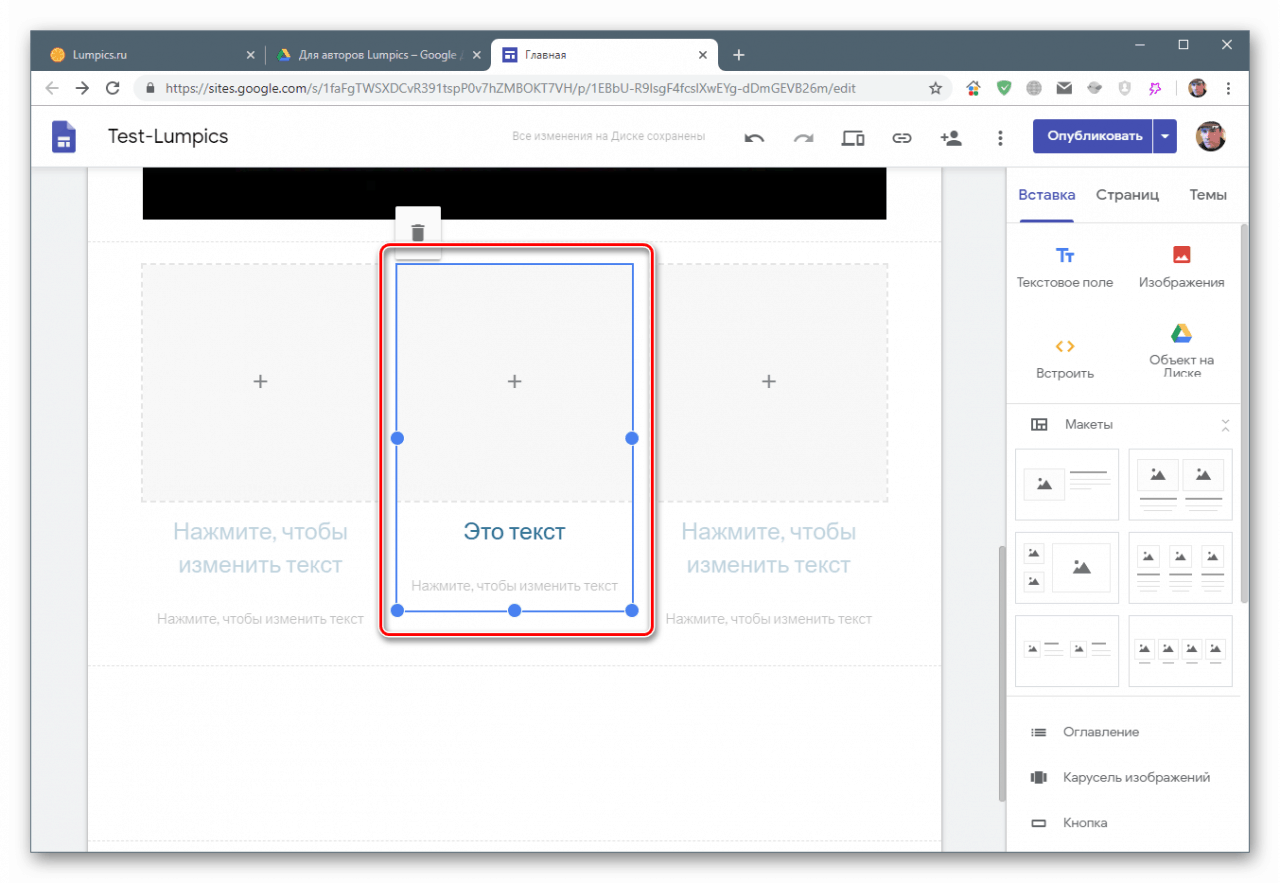Add content via right column plus
The image size is (1280, 883).
(768, 381)
